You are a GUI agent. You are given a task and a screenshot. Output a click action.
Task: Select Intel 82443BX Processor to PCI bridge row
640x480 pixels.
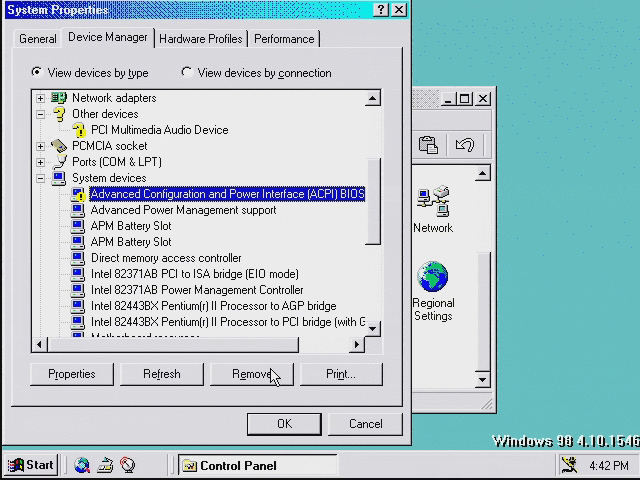228,322
